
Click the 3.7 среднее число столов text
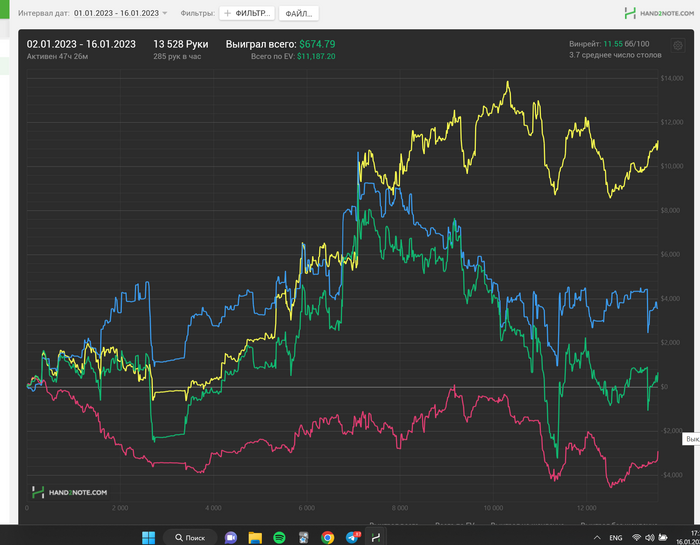pyautogui.click(x=615, y=55)
